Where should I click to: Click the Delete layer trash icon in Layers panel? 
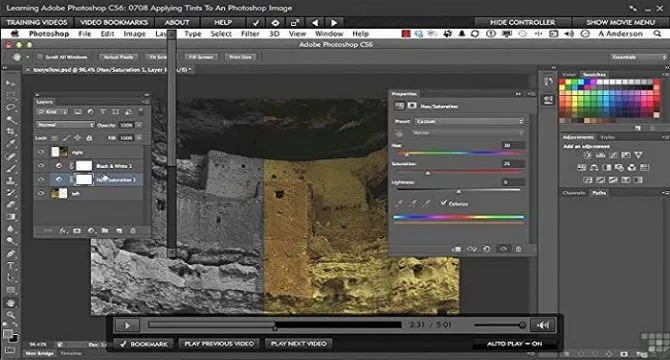click(133, 231)
